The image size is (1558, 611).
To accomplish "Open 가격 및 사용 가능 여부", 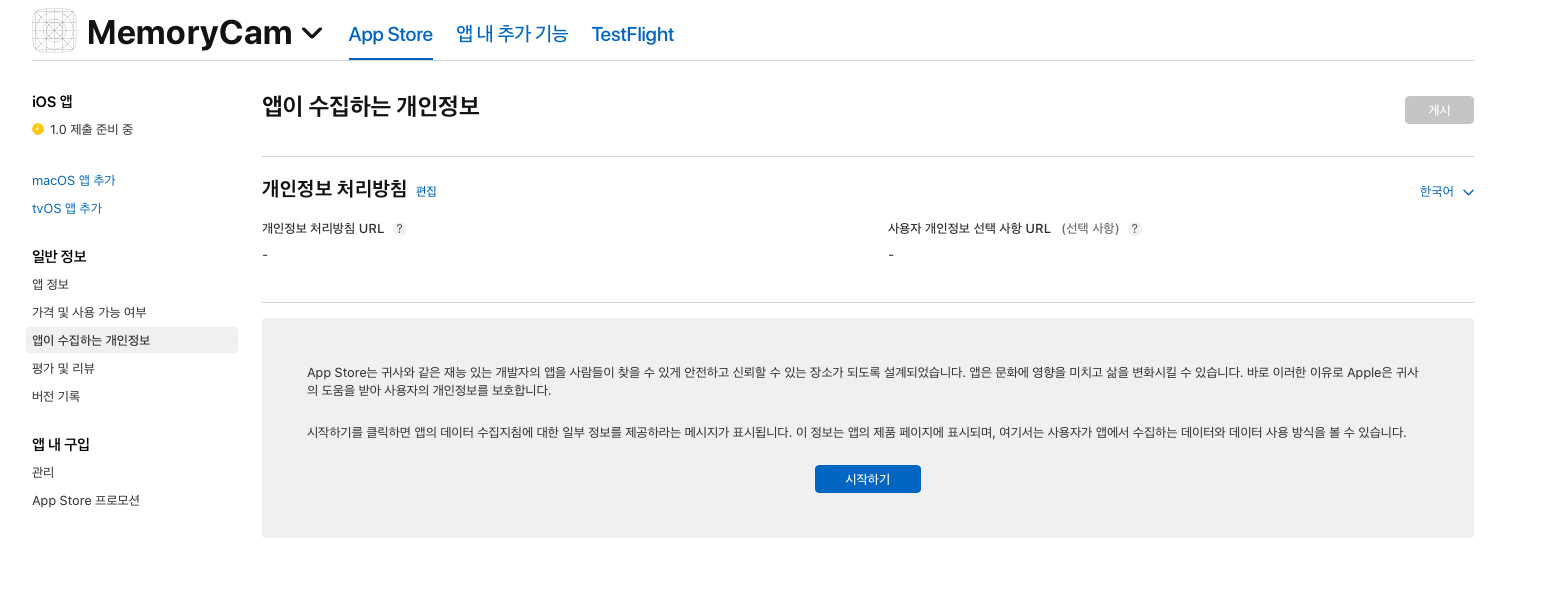I will coord(89,312).
